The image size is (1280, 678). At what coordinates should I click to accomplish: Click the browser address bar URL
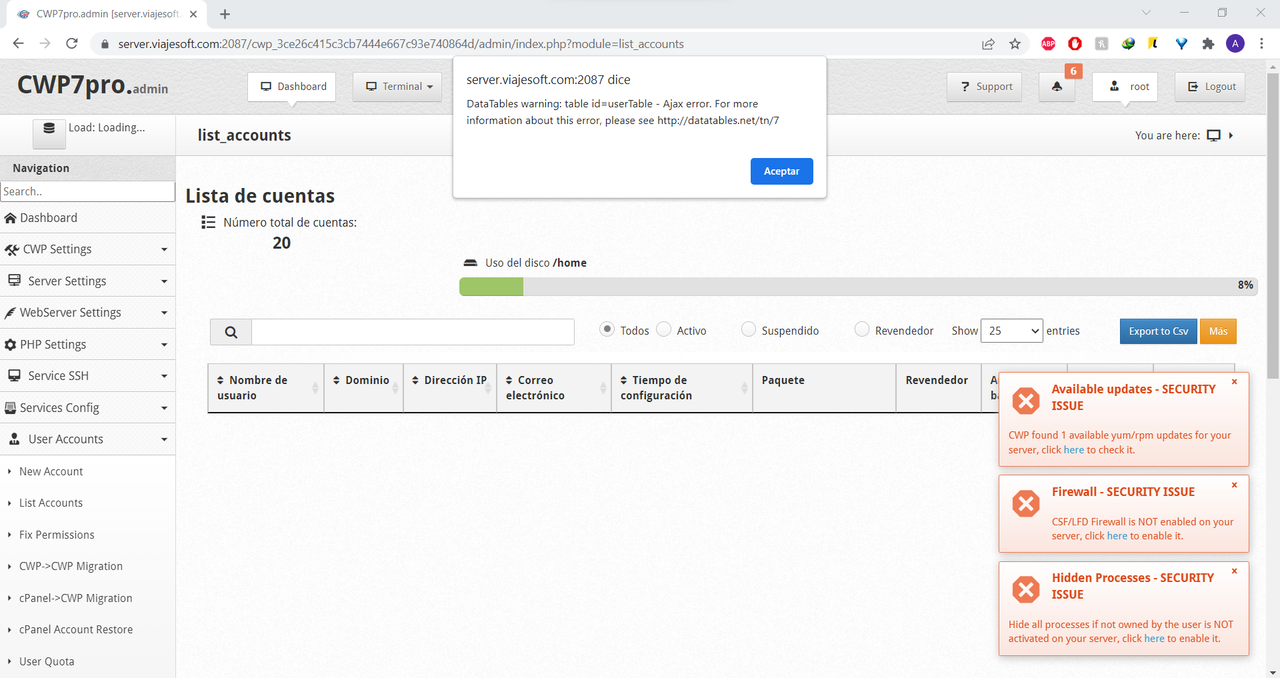tap(401, 44)
